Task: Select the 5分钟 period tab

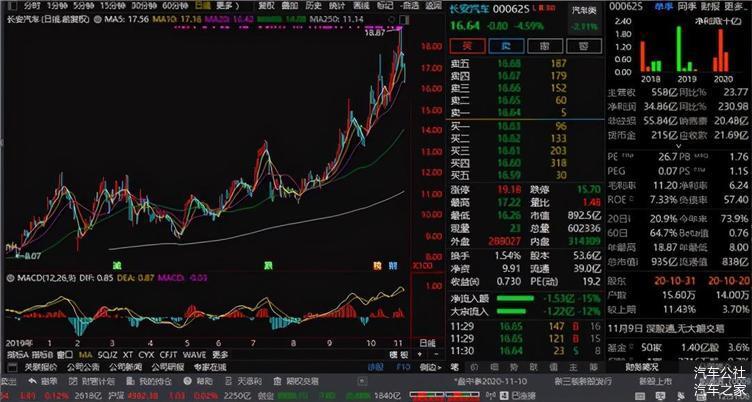Action: point(83,6)
